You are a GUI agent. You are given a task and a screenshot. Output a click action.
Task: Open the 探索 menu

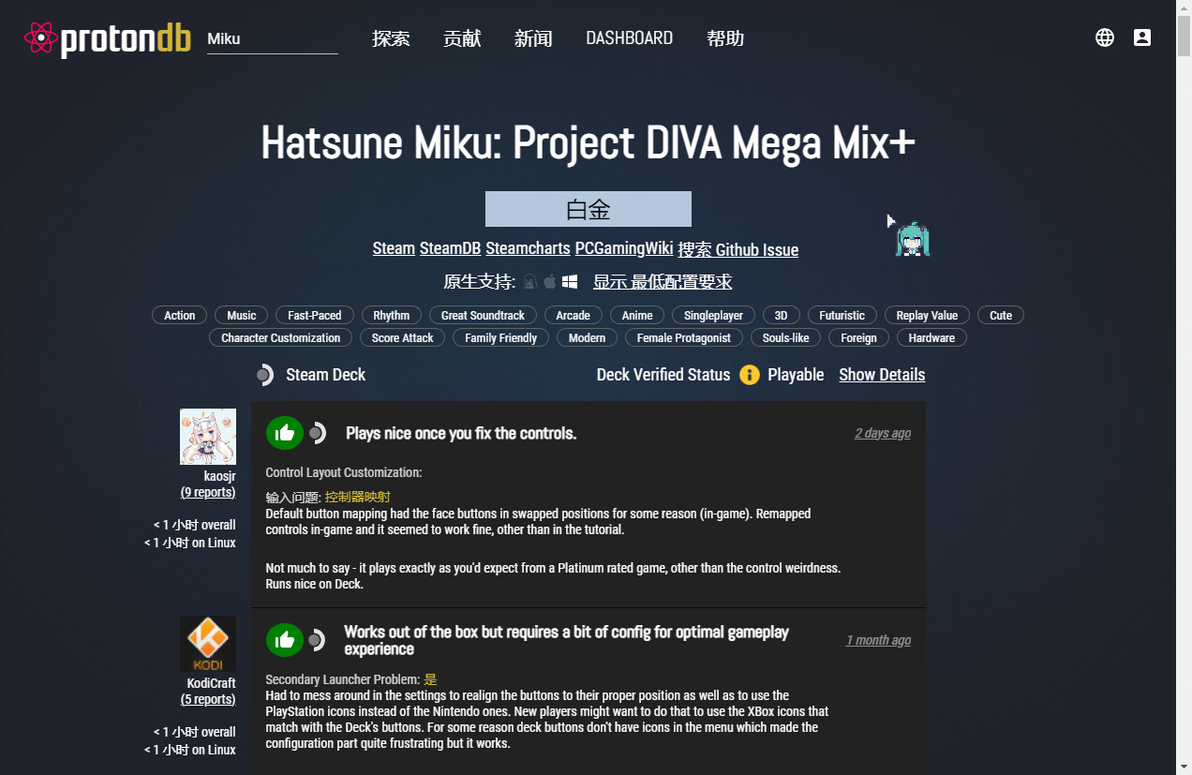point(391,38)
